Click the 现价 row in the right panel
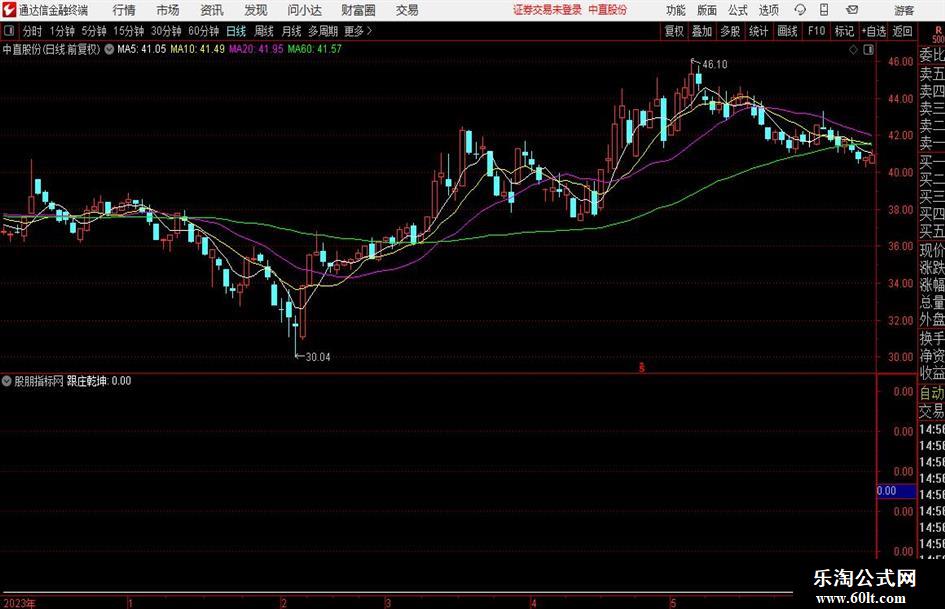 tap(932, 250)
